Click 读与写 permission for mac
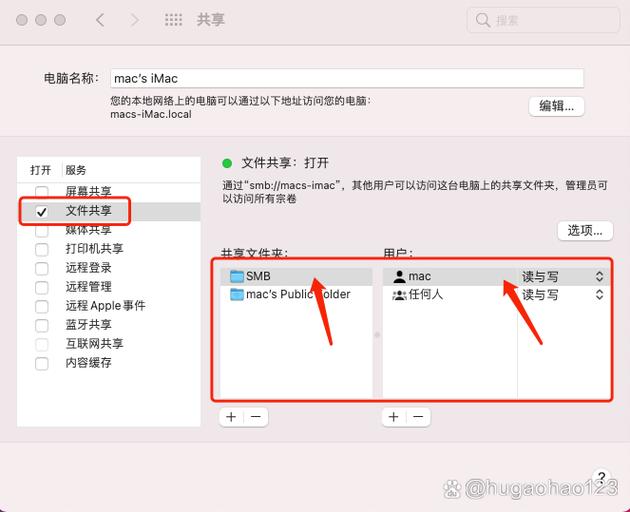The image size is (630, 512). pyautogui.click(x=540, y=276)
